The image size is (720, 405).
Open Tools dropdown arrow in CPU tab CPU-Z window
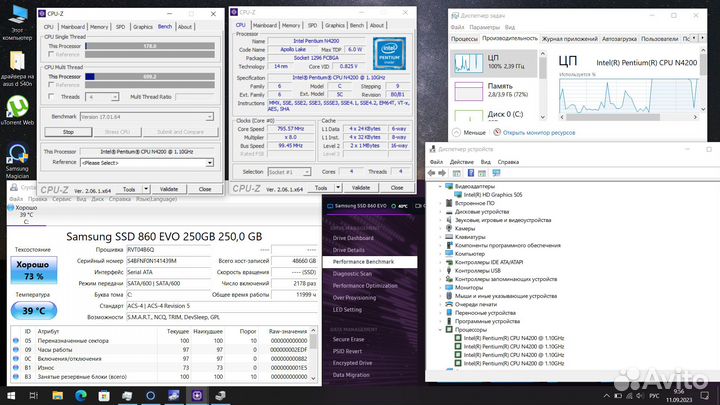(x=338, y=188)
